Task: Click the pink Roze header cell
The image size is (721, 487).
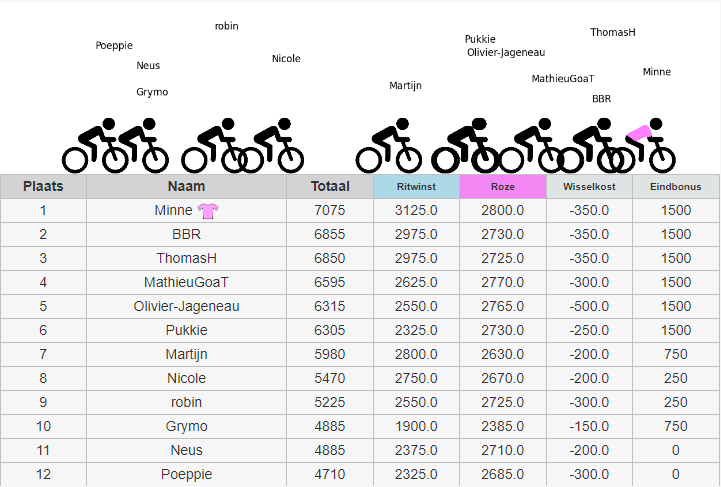Action: 503,186
